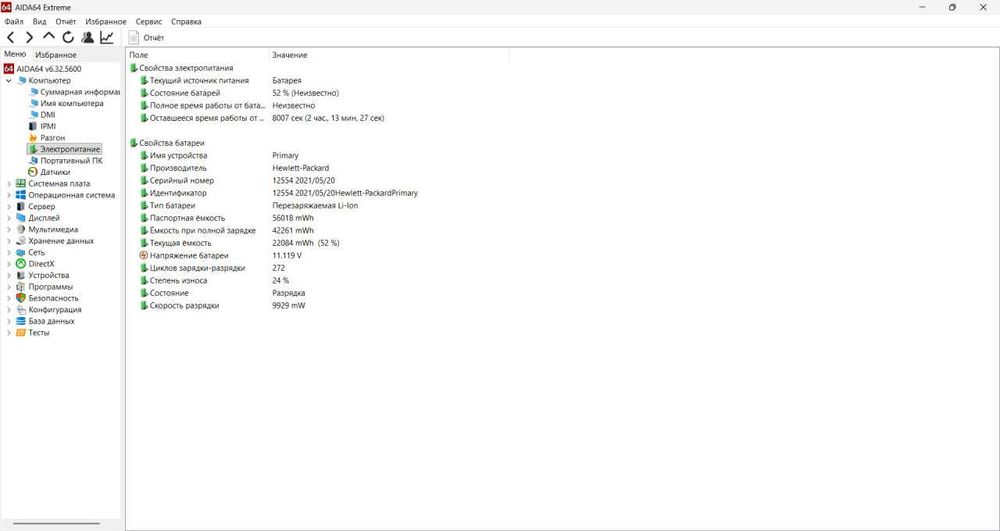Click the Конфигурация icon in tree

(21, 310)
